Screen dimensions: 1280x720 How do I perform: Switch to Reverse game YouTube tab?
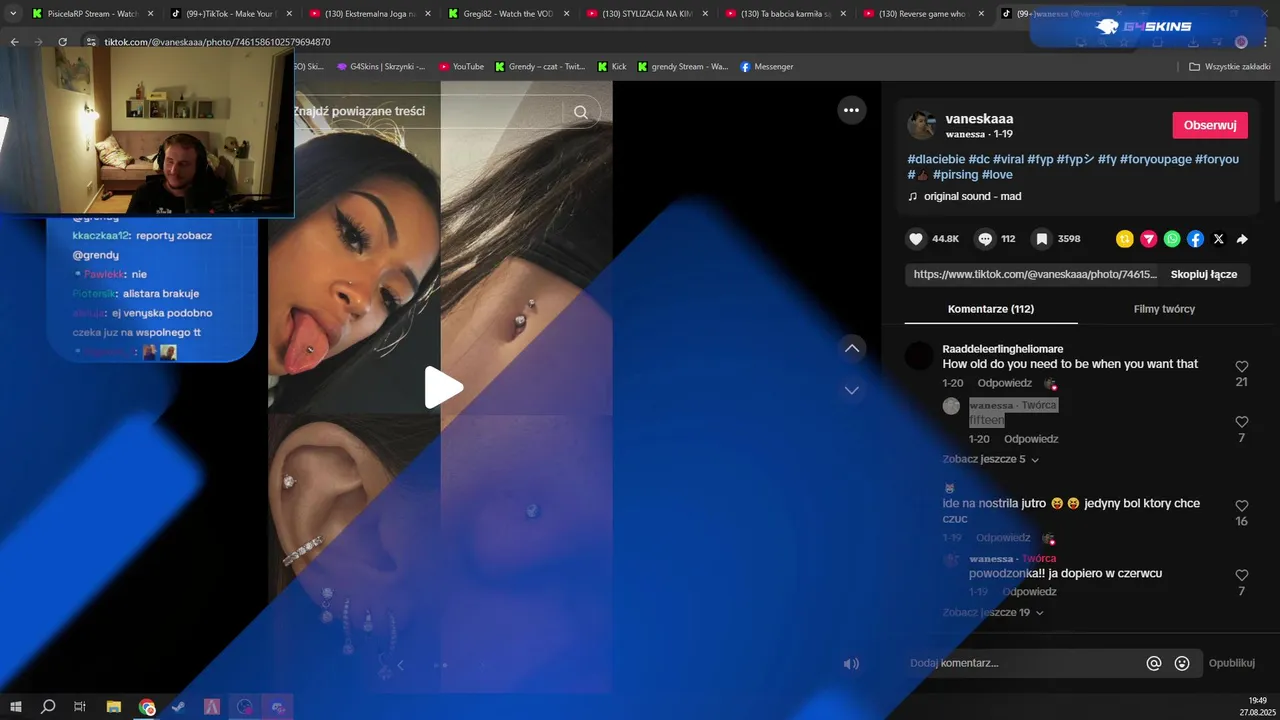[x=925, y=14]
